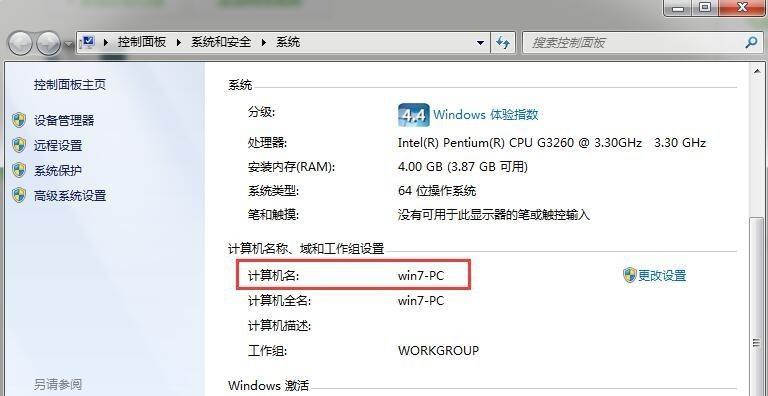The height and width of the screenshot is (396, 768).
Task: Click shield icon beside 高级系统设置
Action: 19,195
